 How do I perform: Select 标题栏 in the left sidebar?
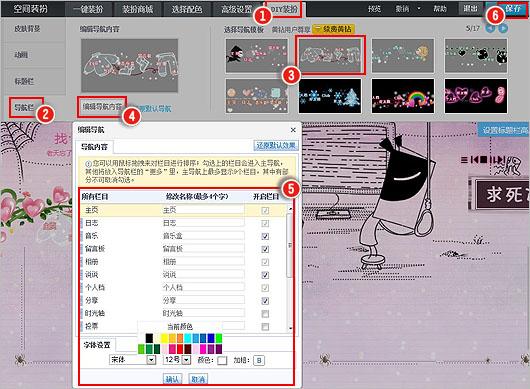tap(24, 81)
